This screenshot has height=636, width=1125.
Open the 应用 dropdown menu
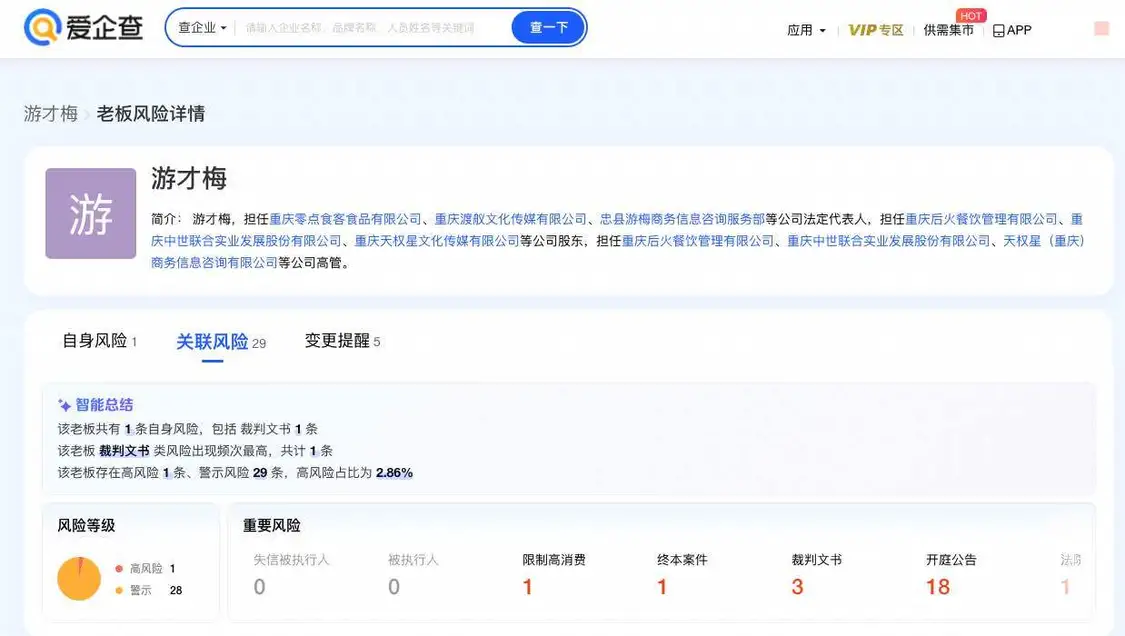coord(806,30)
